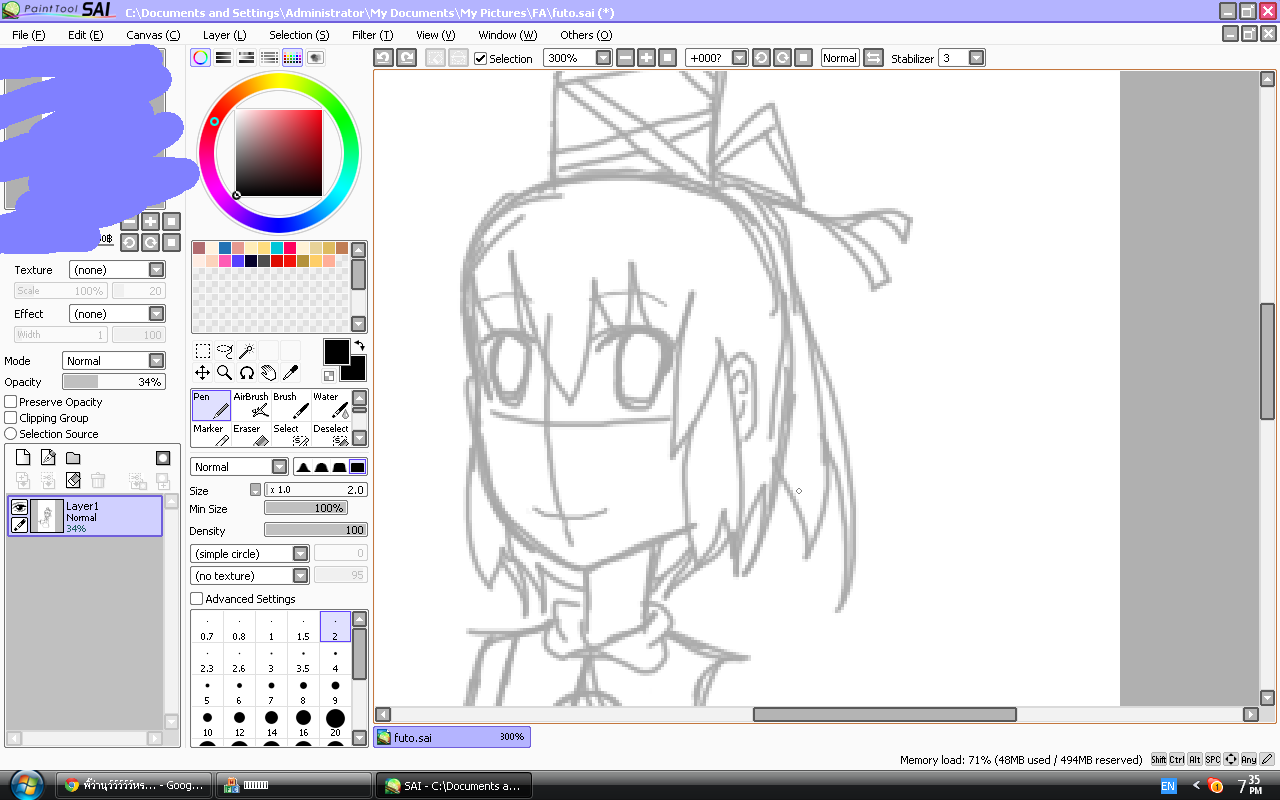Click the Deselect tool button
Viewport: 1280px width, 800px height.
[x=331, y=434]
